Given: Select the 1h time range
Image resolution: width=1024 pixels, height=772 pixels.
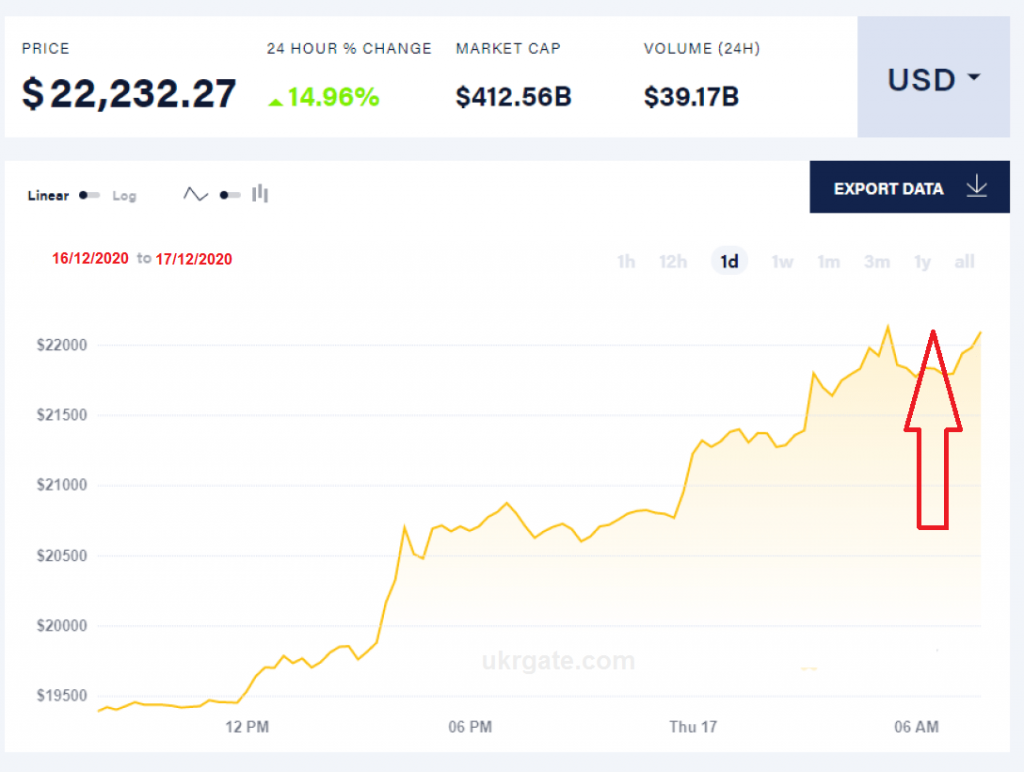Looking at the screenshot, I should [626, 262].
